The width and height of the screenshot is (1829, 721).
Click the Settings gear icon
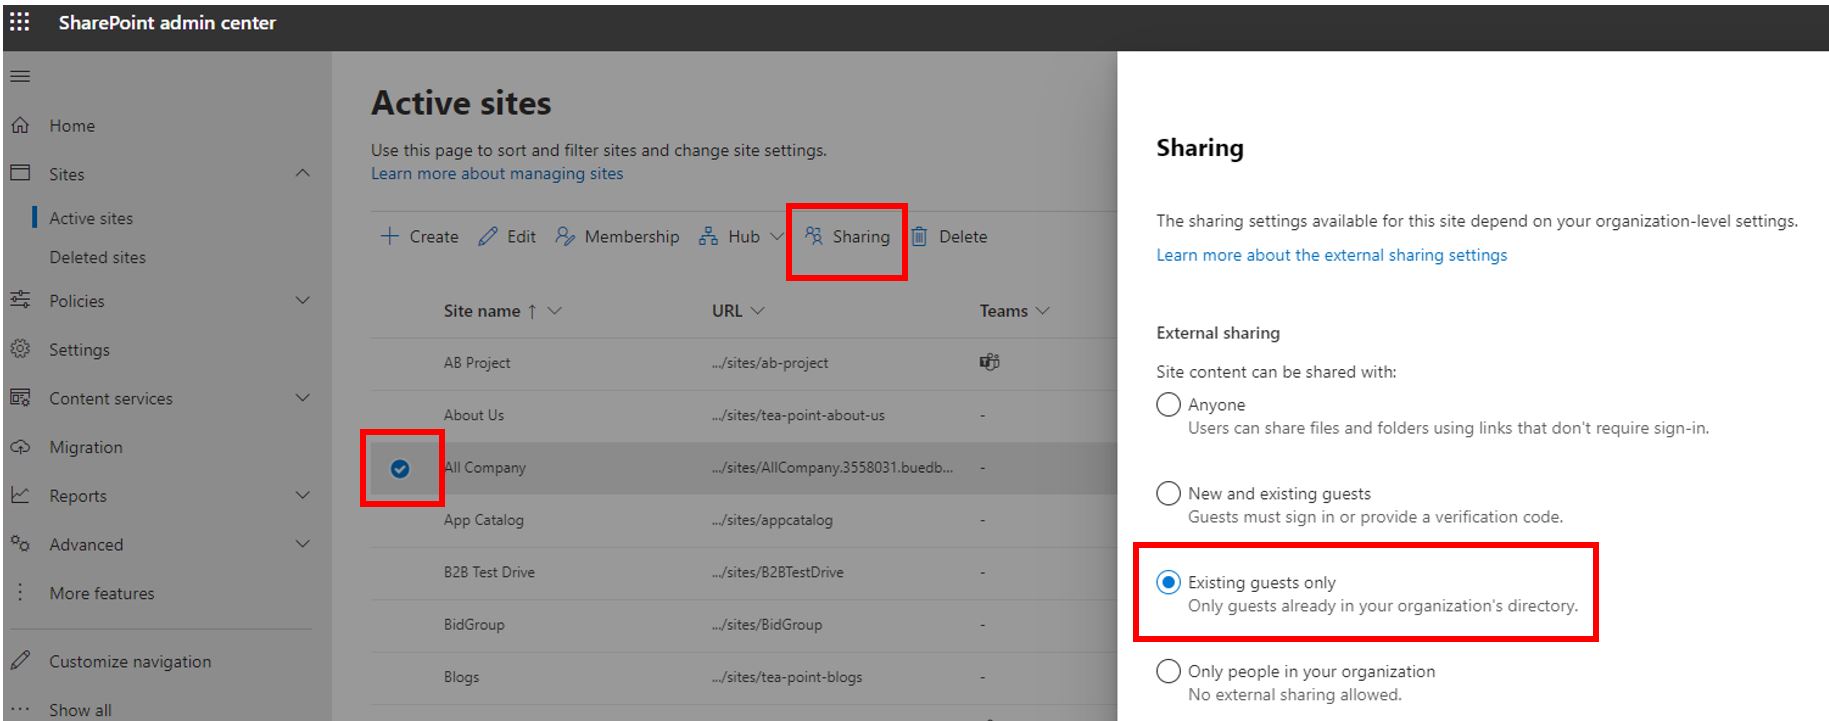tap(20, 349)
